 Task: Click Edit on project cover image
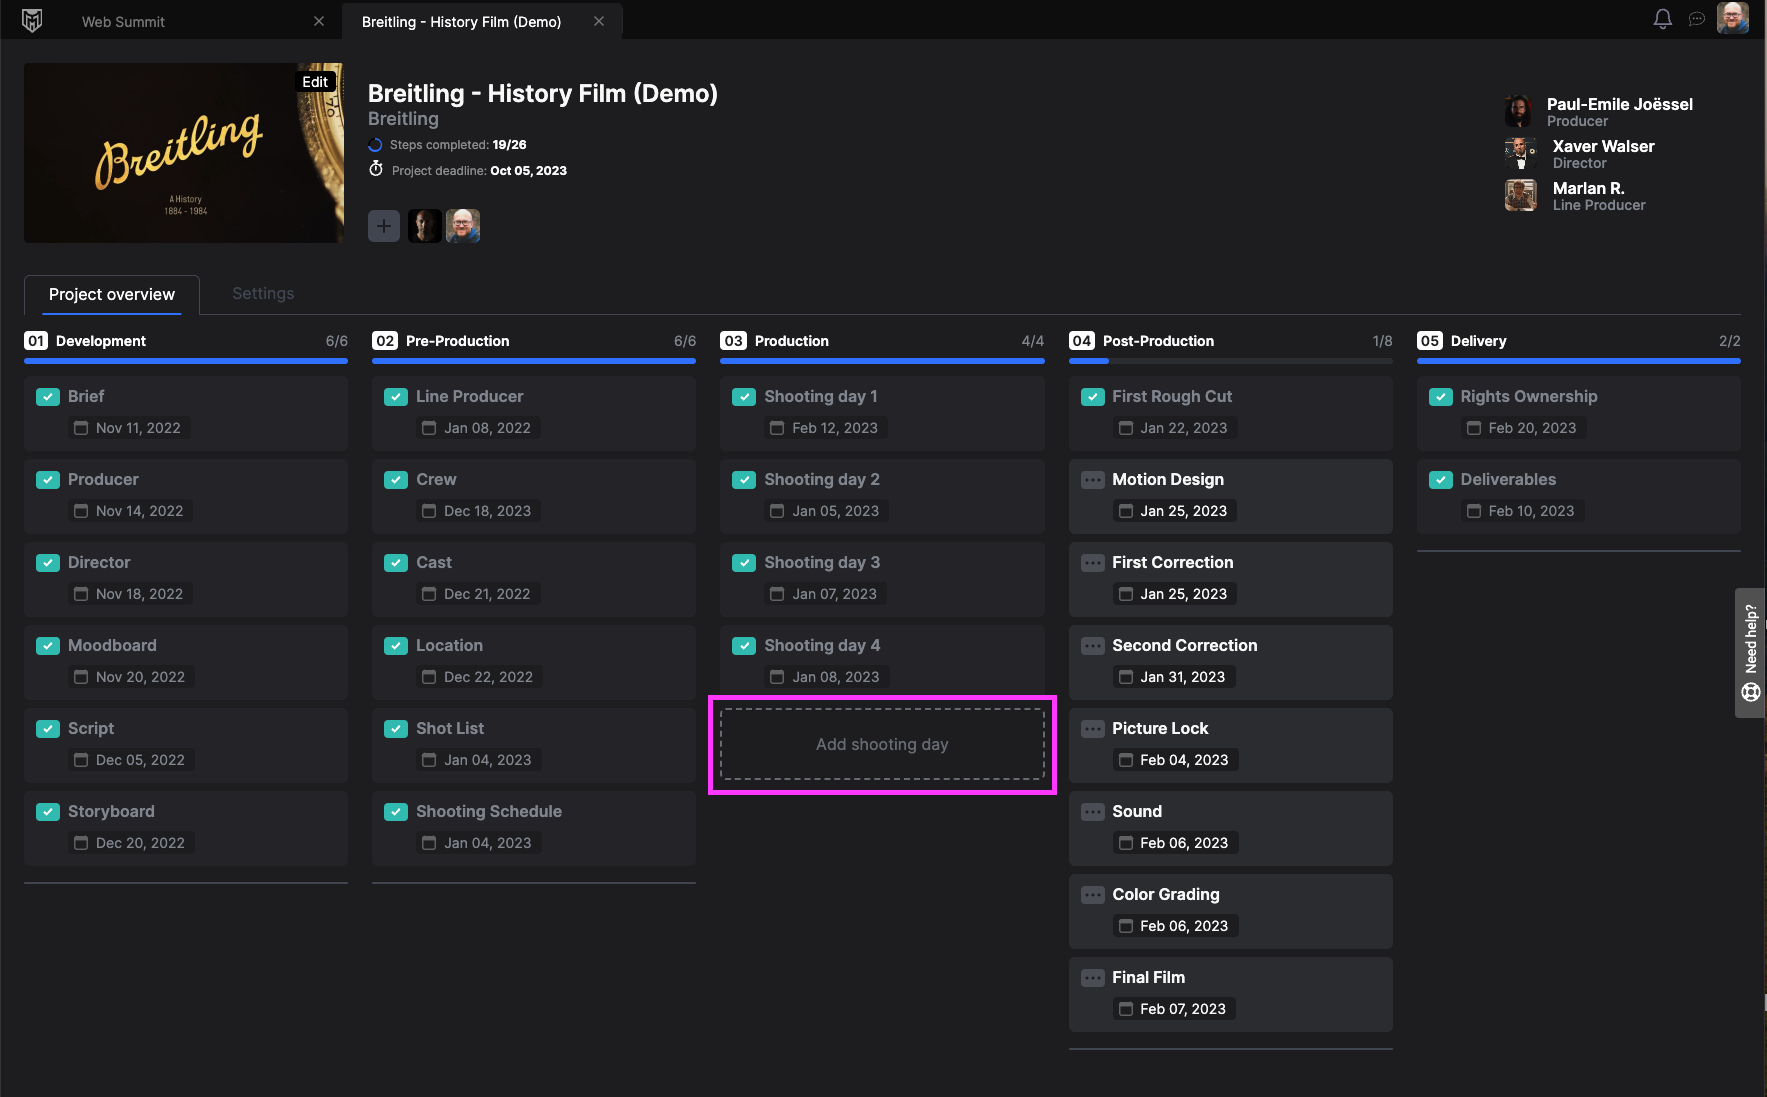[315, 82]
